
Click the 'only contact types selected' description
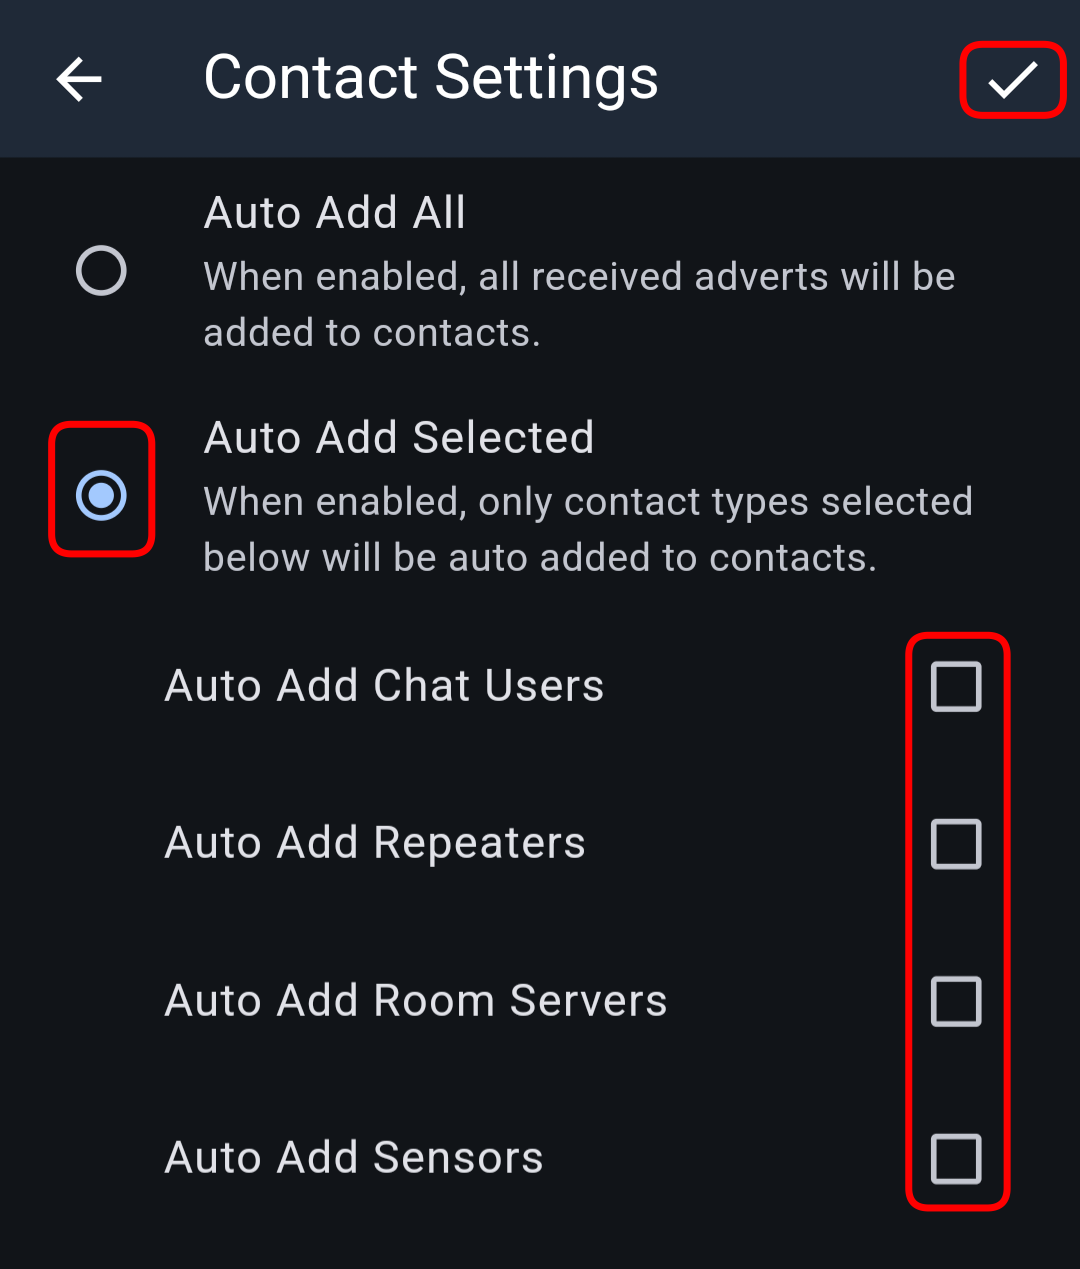point(588,502)
